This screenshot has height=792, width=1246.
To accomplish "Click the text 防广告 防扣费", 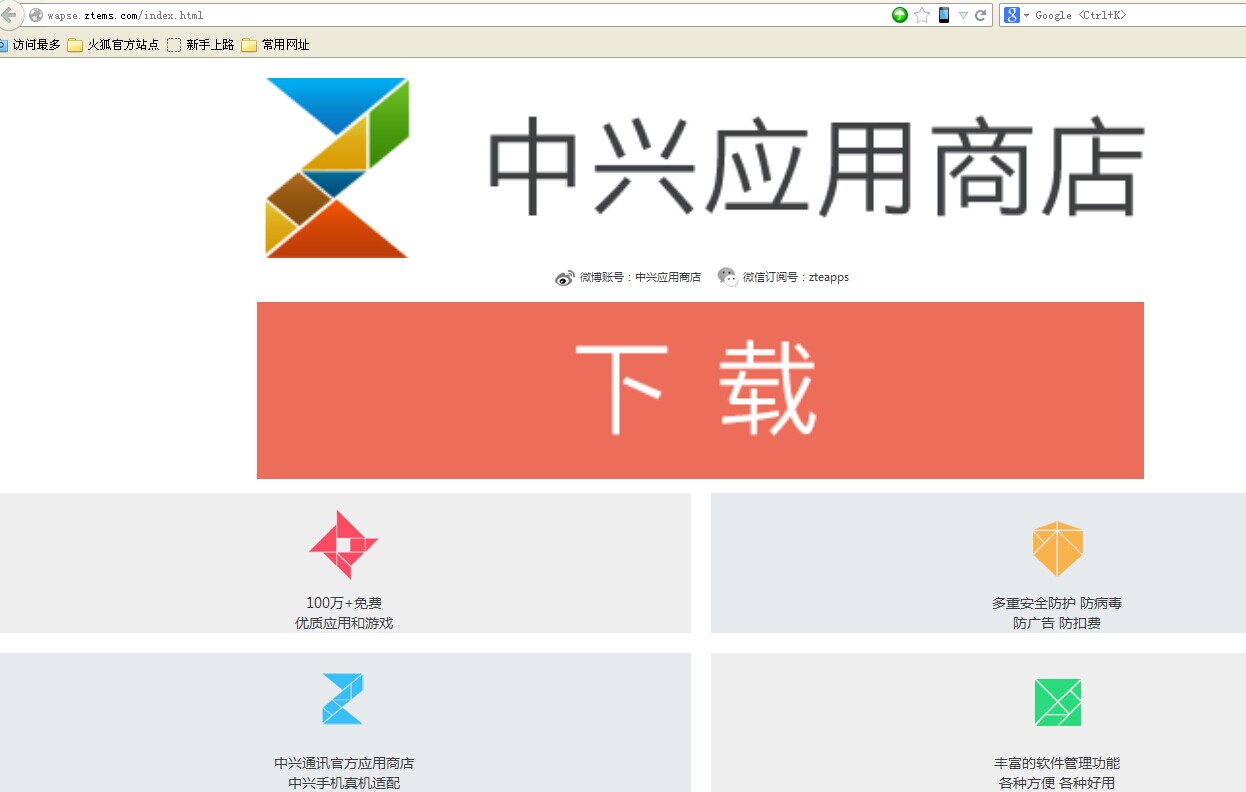I will click(x=1057, y=623).
